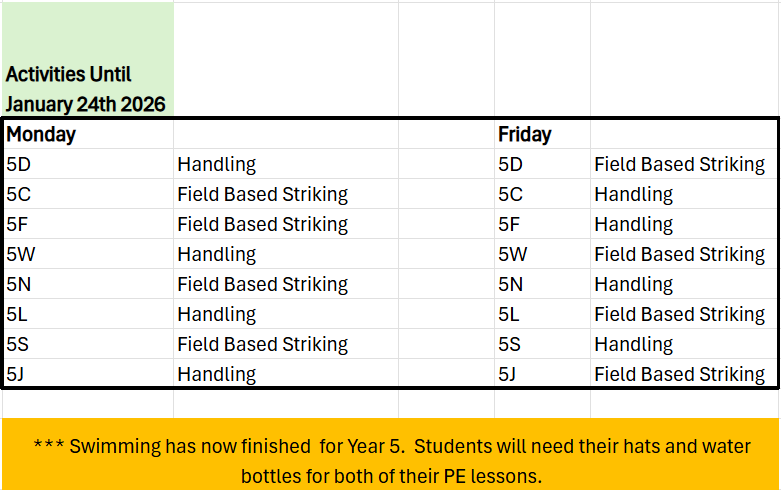
Task: Select Handling beside Friday's 5S
Action: tap(634, 344)
